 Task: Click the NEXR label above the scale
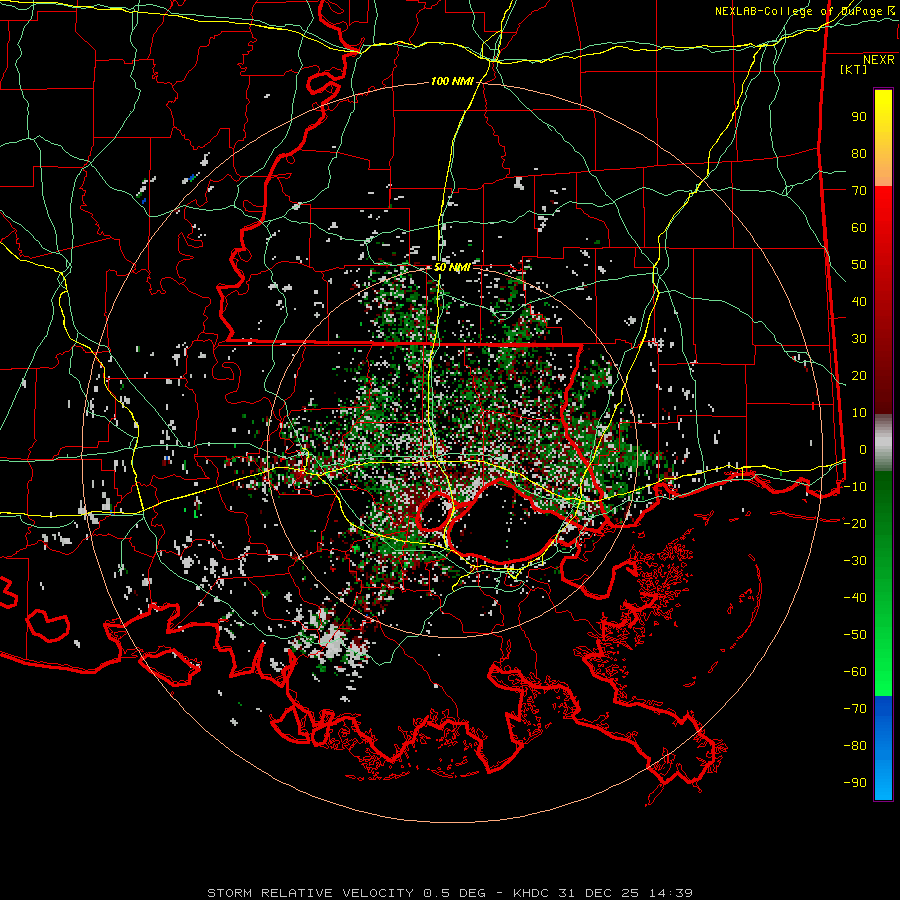[878, 60]
